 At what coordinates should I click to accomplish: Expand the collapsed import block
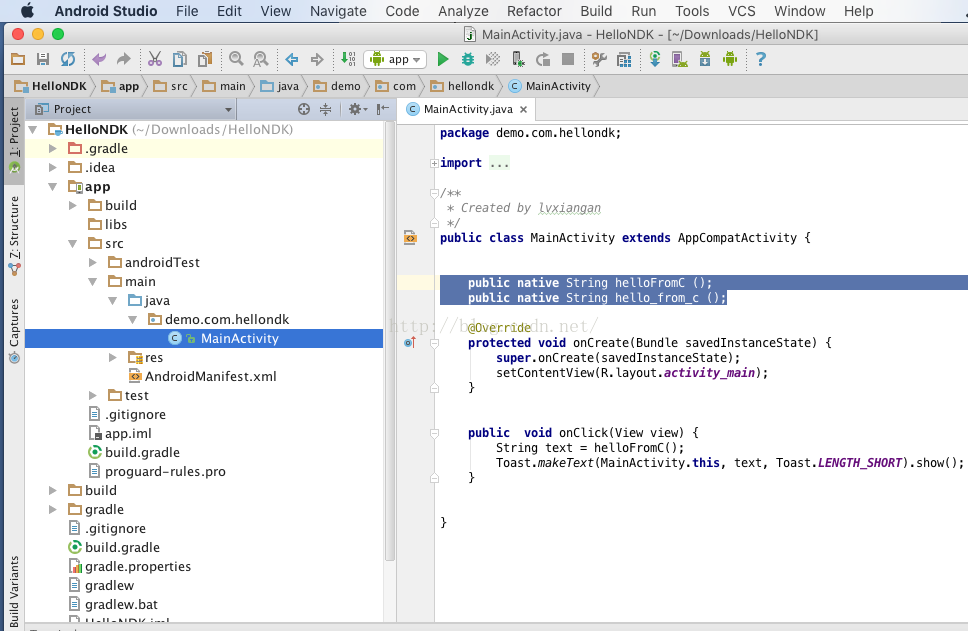click(x=435, y=164)
